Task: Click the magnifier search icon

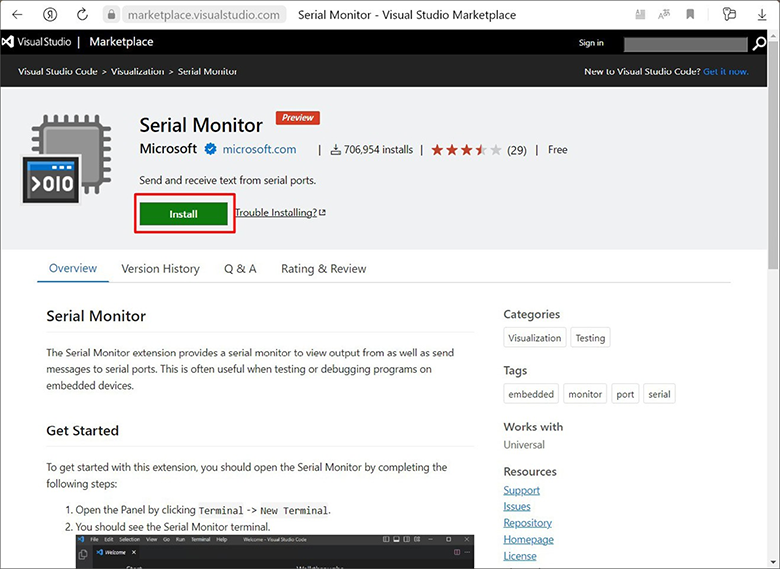Action: pos(759,44)
